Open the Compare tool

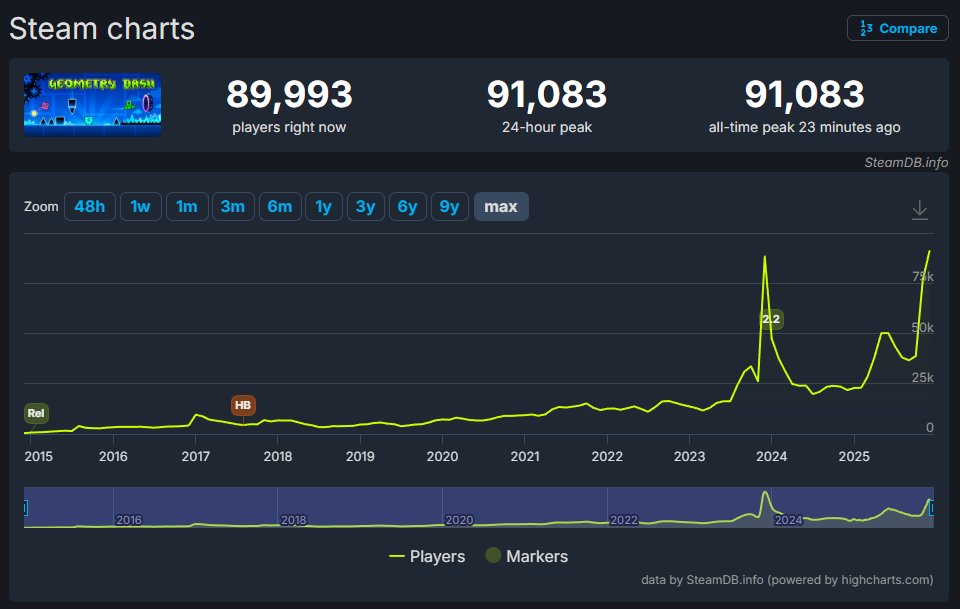coord(897,27)
